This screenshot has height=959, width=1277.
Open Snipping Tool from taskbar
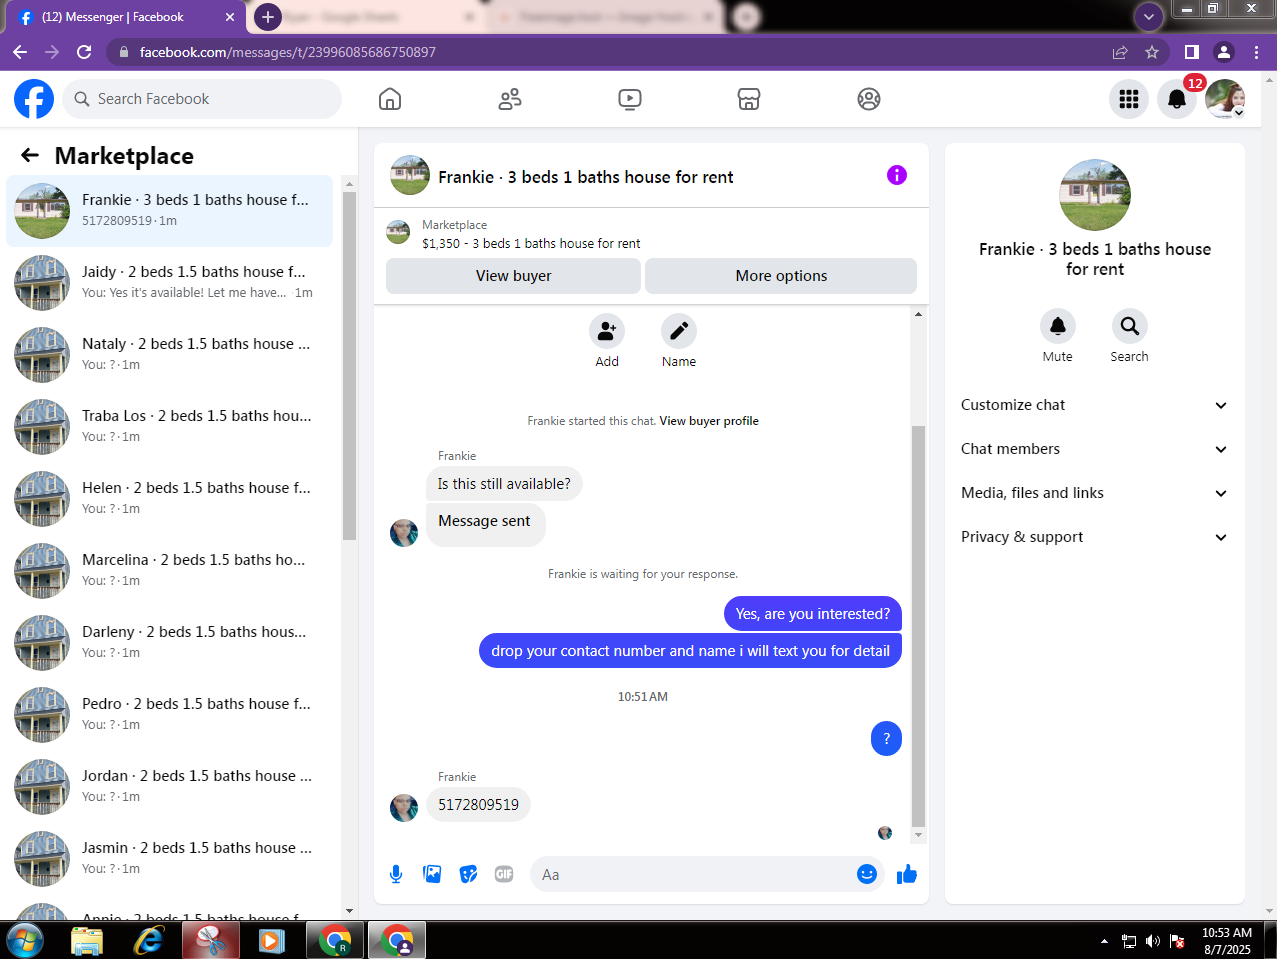[x=211, y=940]
